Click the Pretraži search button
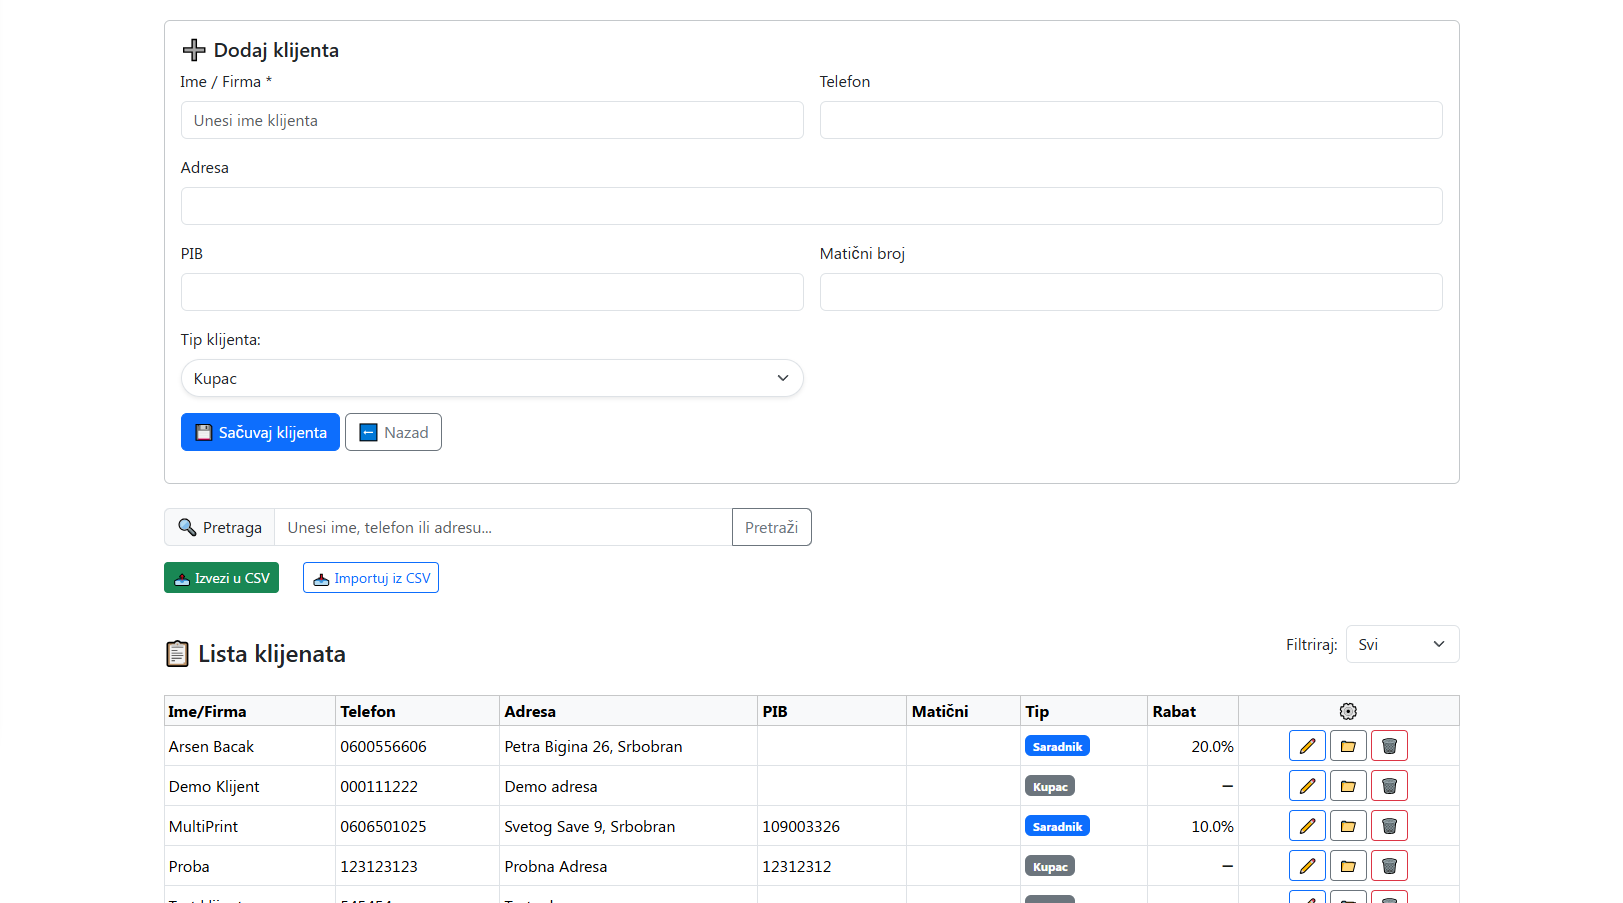Viewport: 1623px width, 903px height. tap(771, 527)
